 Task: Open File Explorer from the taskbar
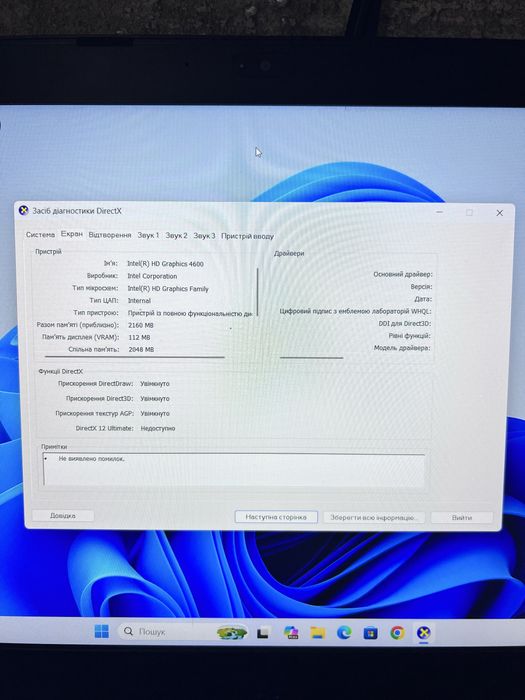click(317, 632)
